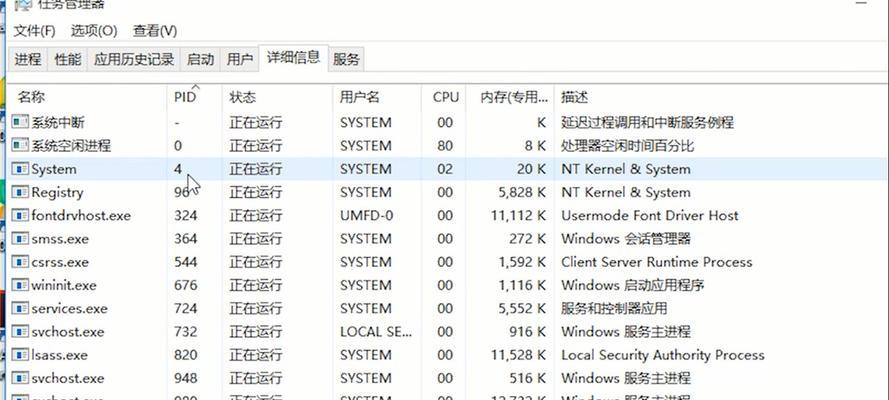The height and width of the screenshot is (400, 889).
Task: Switch to the 服务 tab
Action: click(x=346, y=59)
